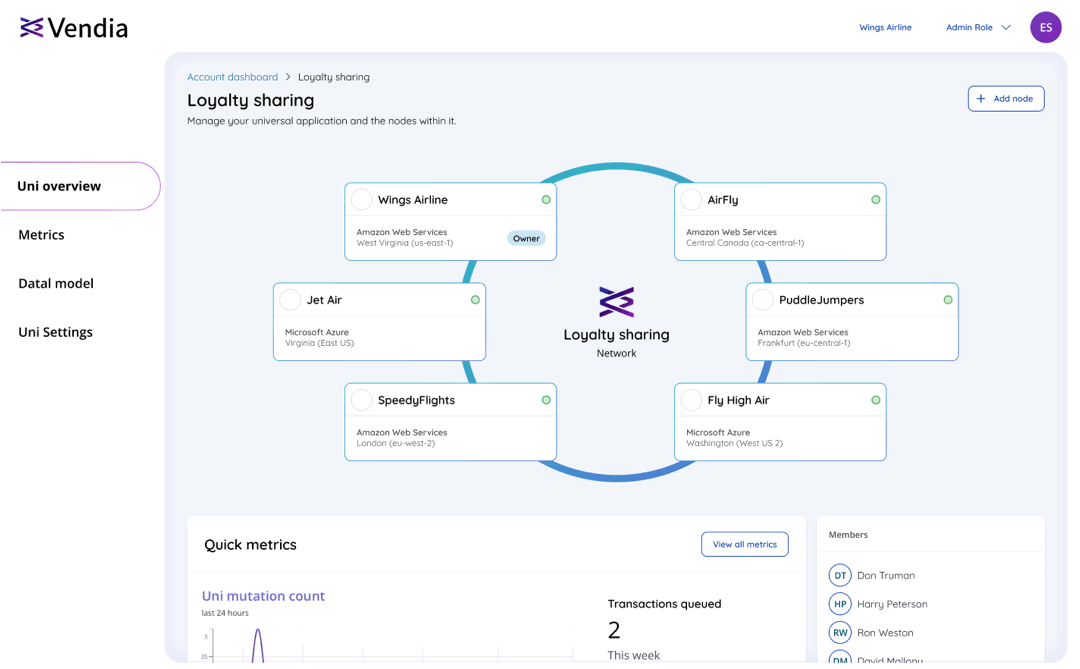Click the Ron Weston member name

pyautogui.click(x=885, y=632)
